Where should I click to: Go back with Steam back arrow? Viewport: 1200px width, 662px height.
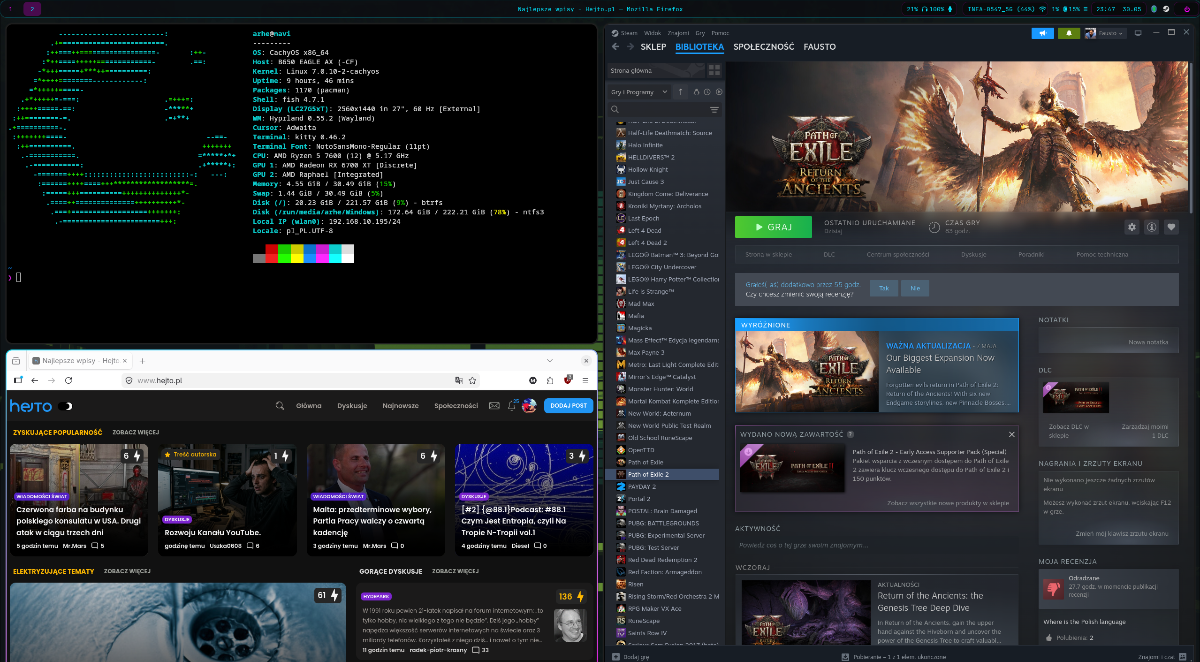(x=616, y=46)
